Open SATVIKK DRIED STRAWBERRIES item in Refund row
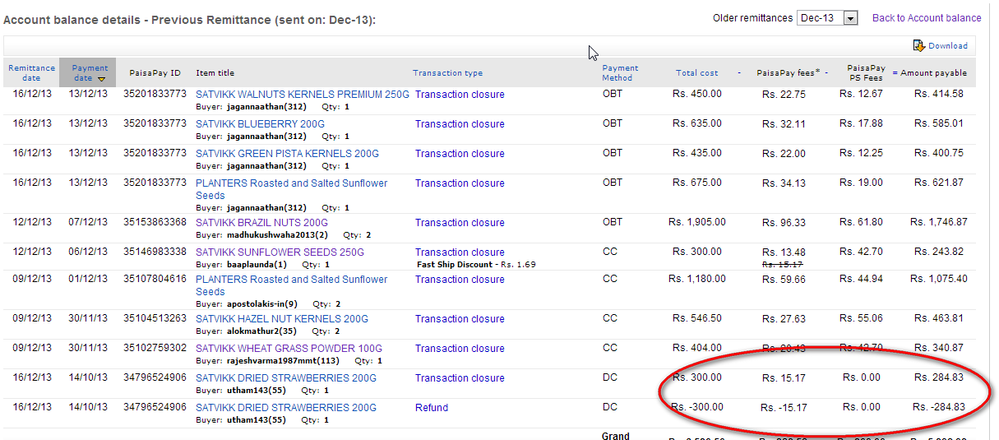 point(286,408)
